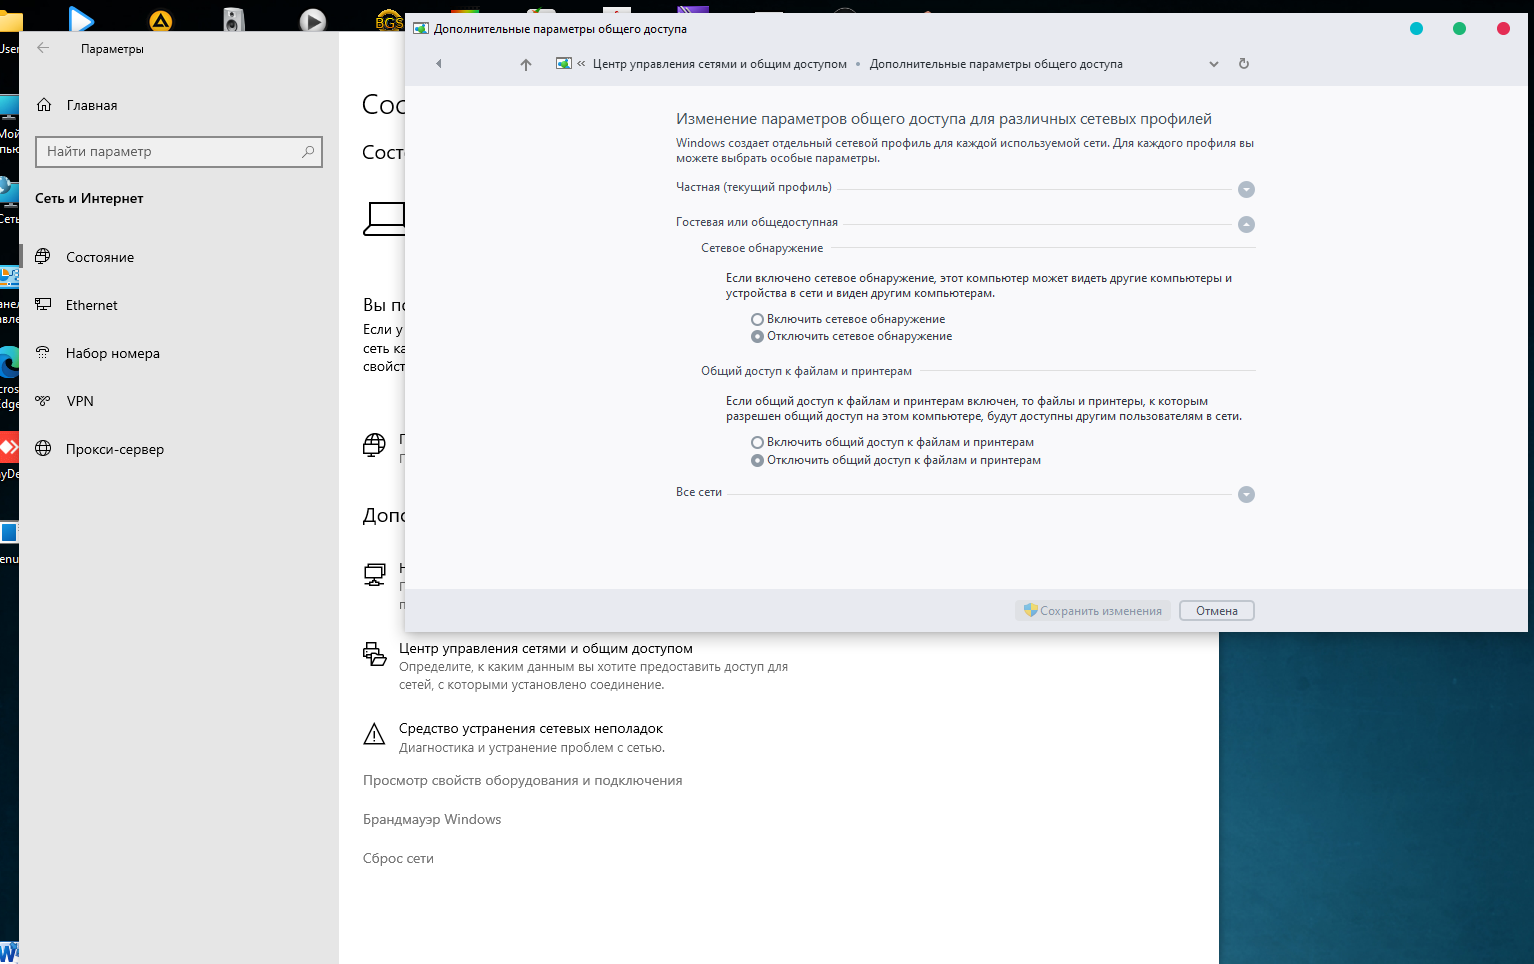Open the Состояние globe icon in sidebar
Screen dimensions: 1534x964
43,257
